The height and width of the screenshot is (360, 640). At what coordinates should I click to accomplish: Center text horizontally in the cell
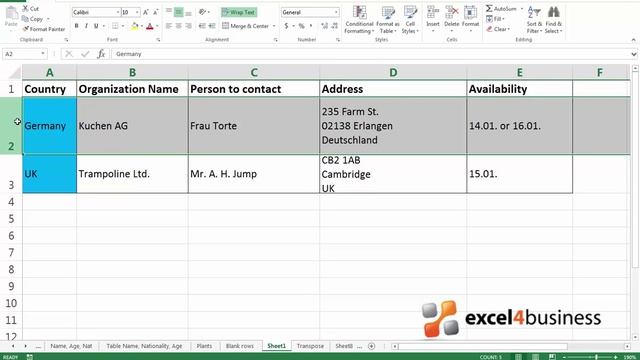pos(178,26)
